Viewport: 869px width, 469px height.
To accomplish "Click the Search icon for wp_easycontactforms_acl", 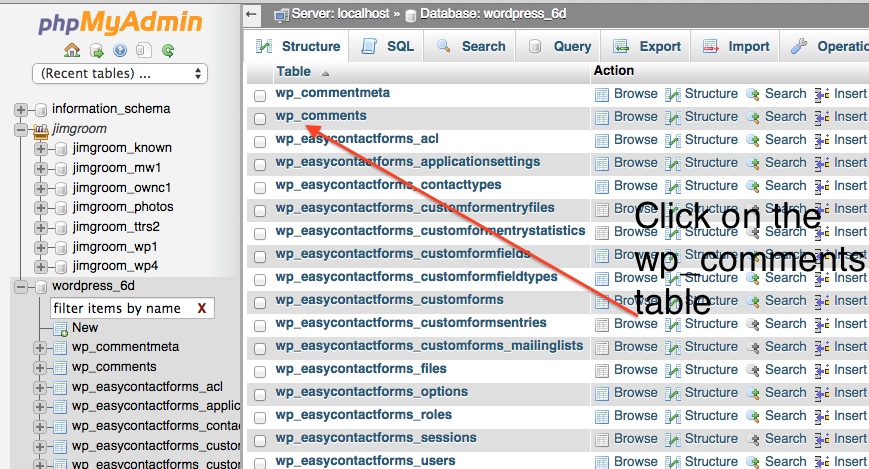I will pyautogui.click(x=753, y=141).
